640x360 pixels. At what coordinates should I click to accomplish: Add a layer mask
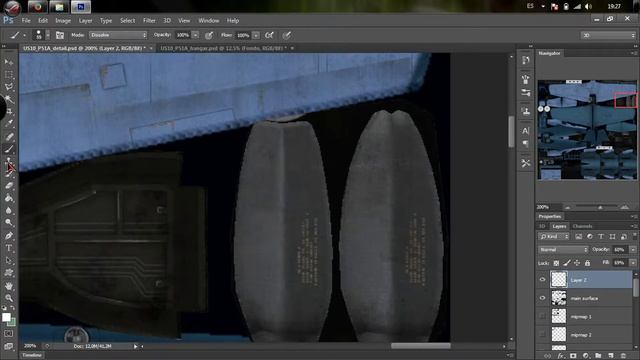[573, 356]
